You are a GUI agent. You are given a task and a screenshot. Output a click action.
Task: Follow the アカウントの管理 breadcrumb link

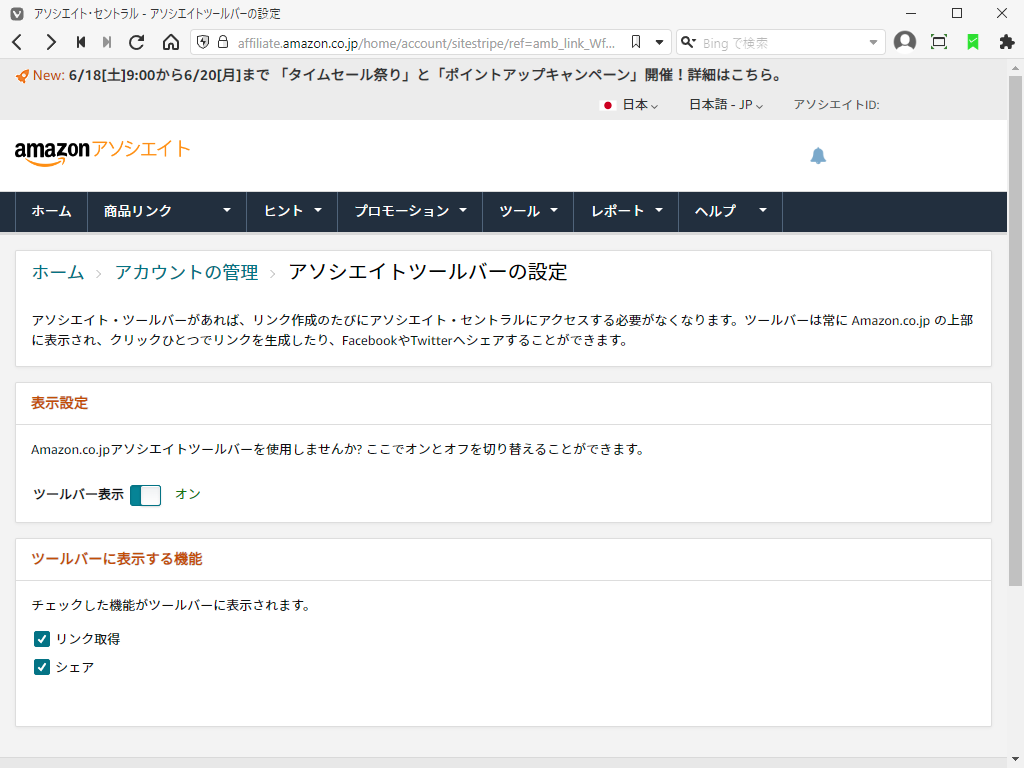[x=187, y=272]
